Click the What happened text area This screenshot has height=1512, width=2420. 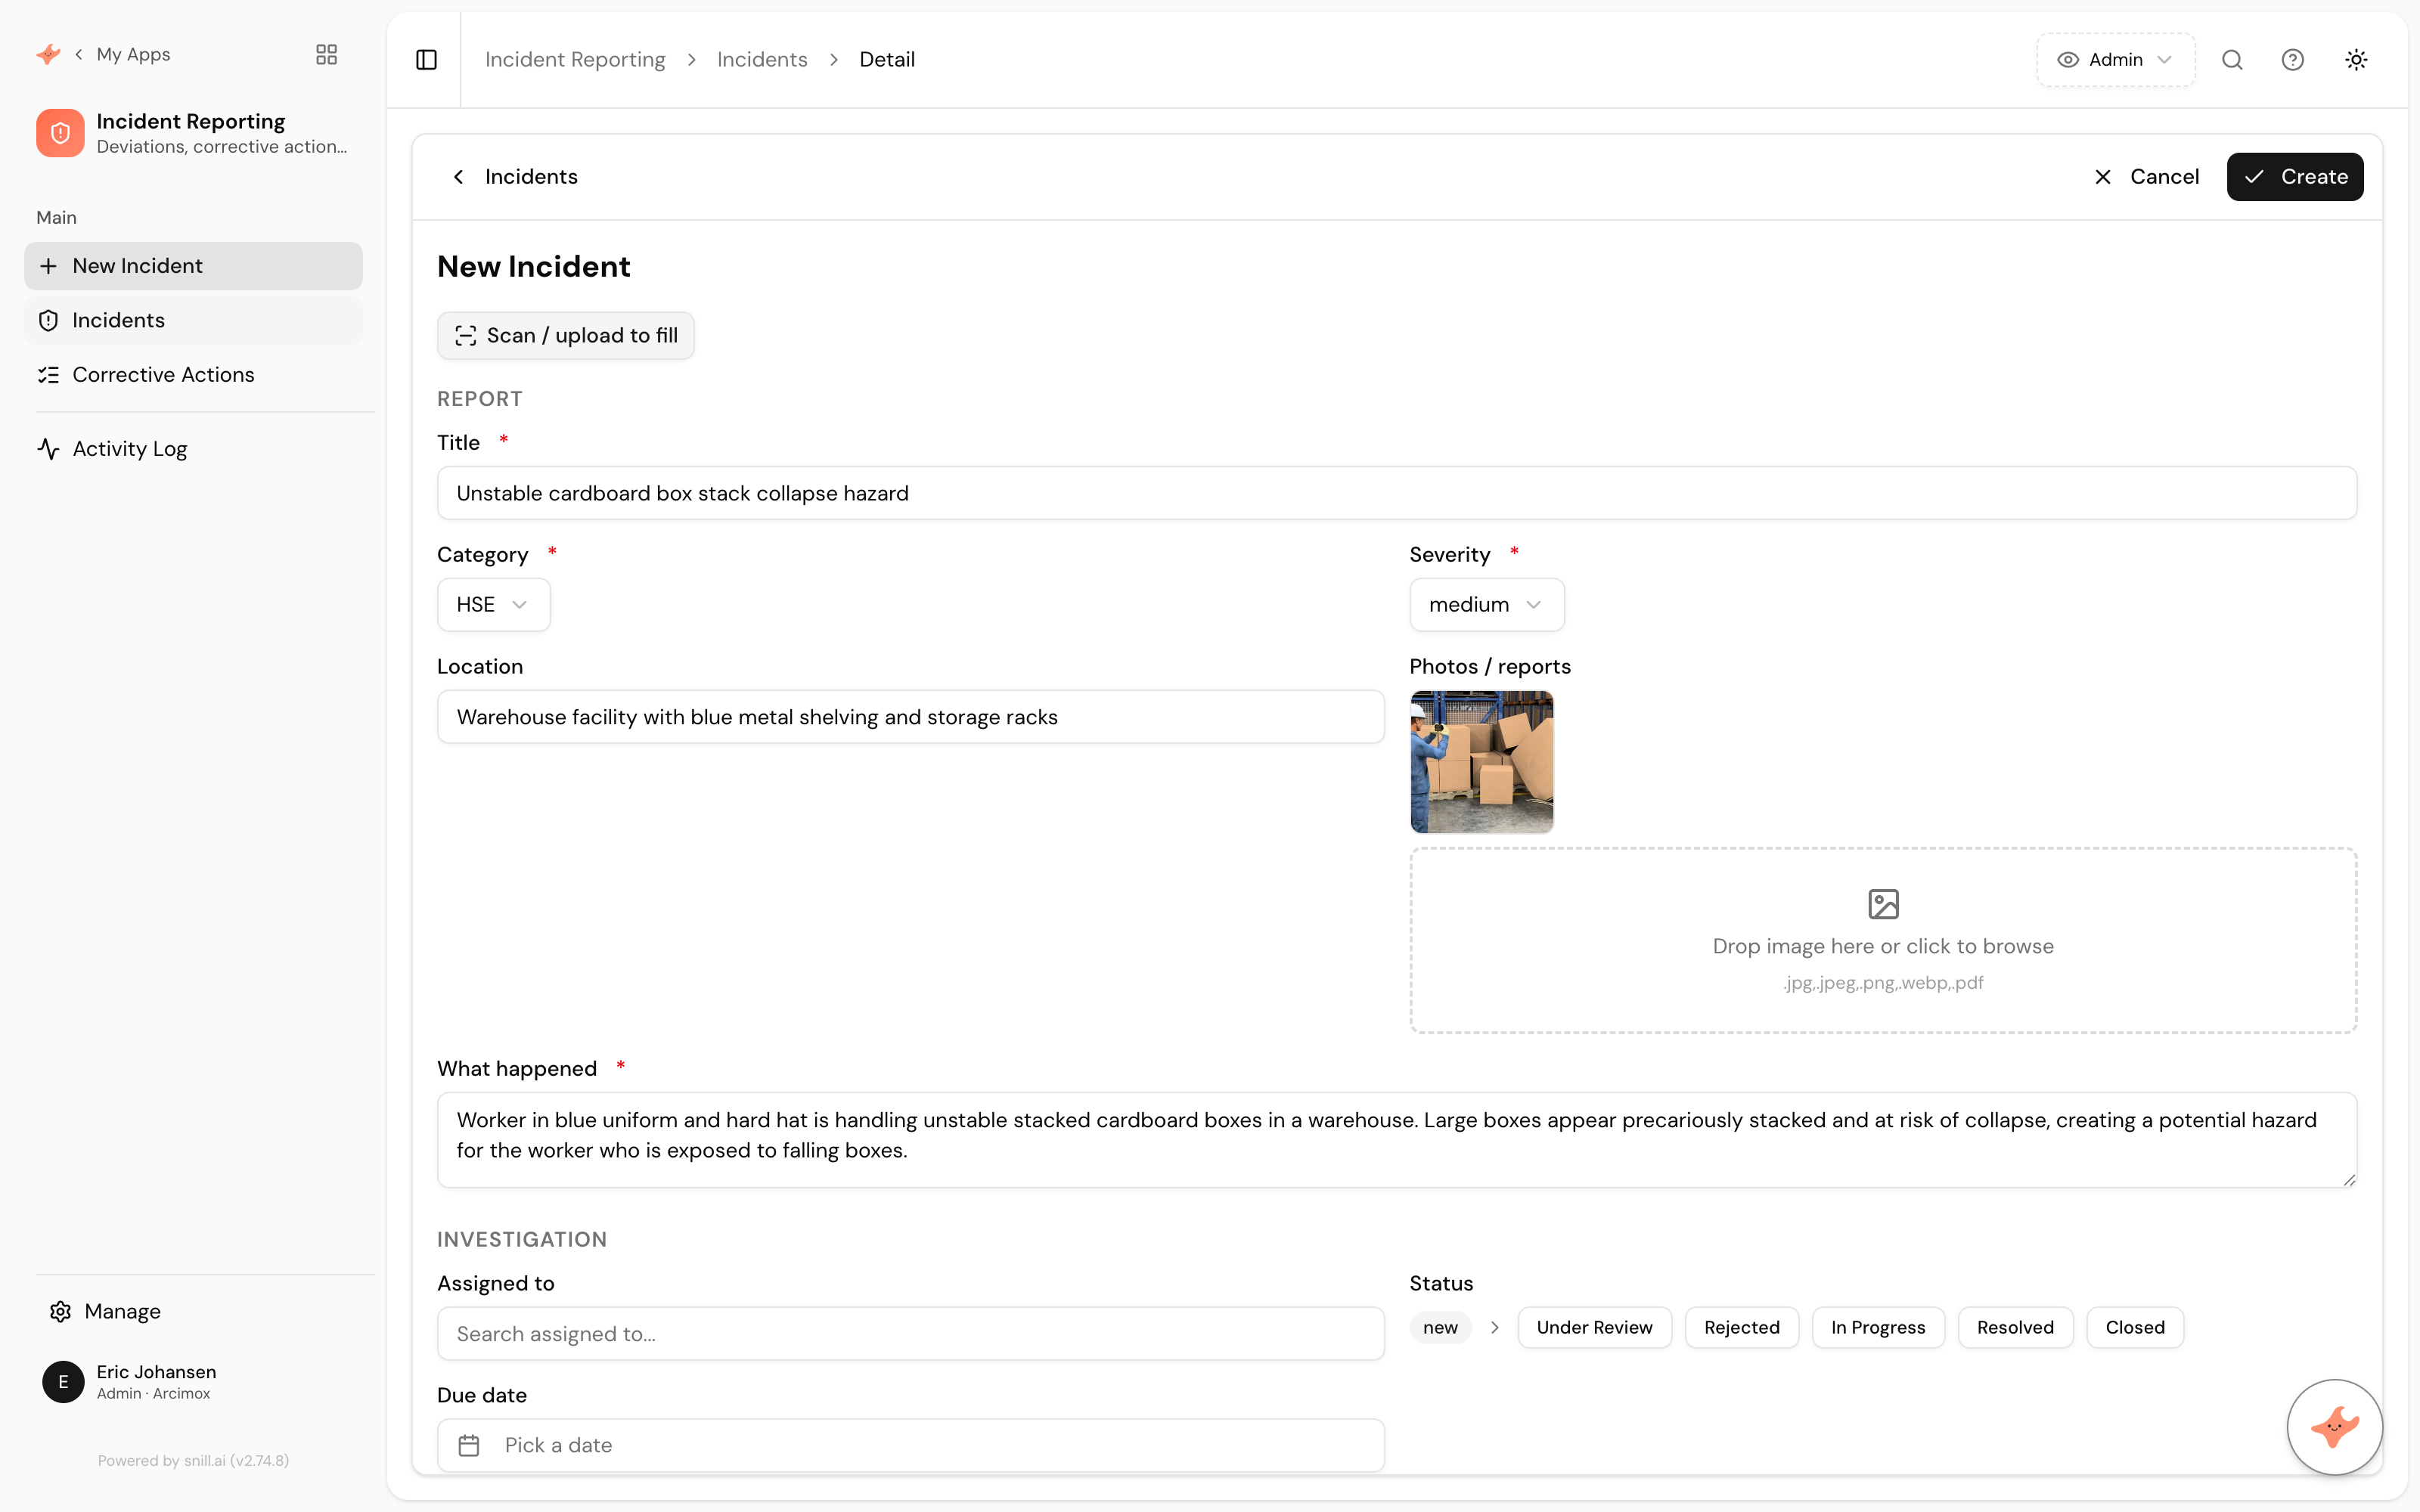[x=1397, y=1140]
